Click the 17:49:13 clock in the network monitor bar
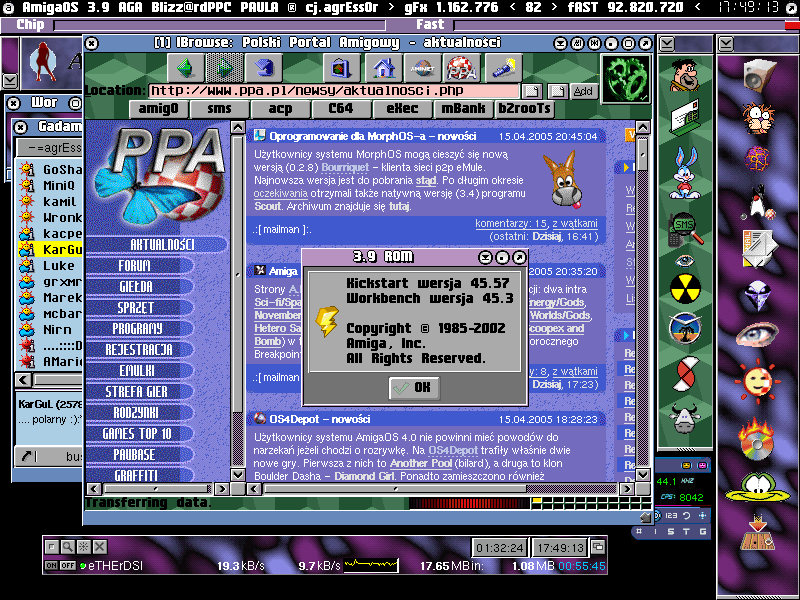Screen dimensions: 800x600 tap(560, 548)
